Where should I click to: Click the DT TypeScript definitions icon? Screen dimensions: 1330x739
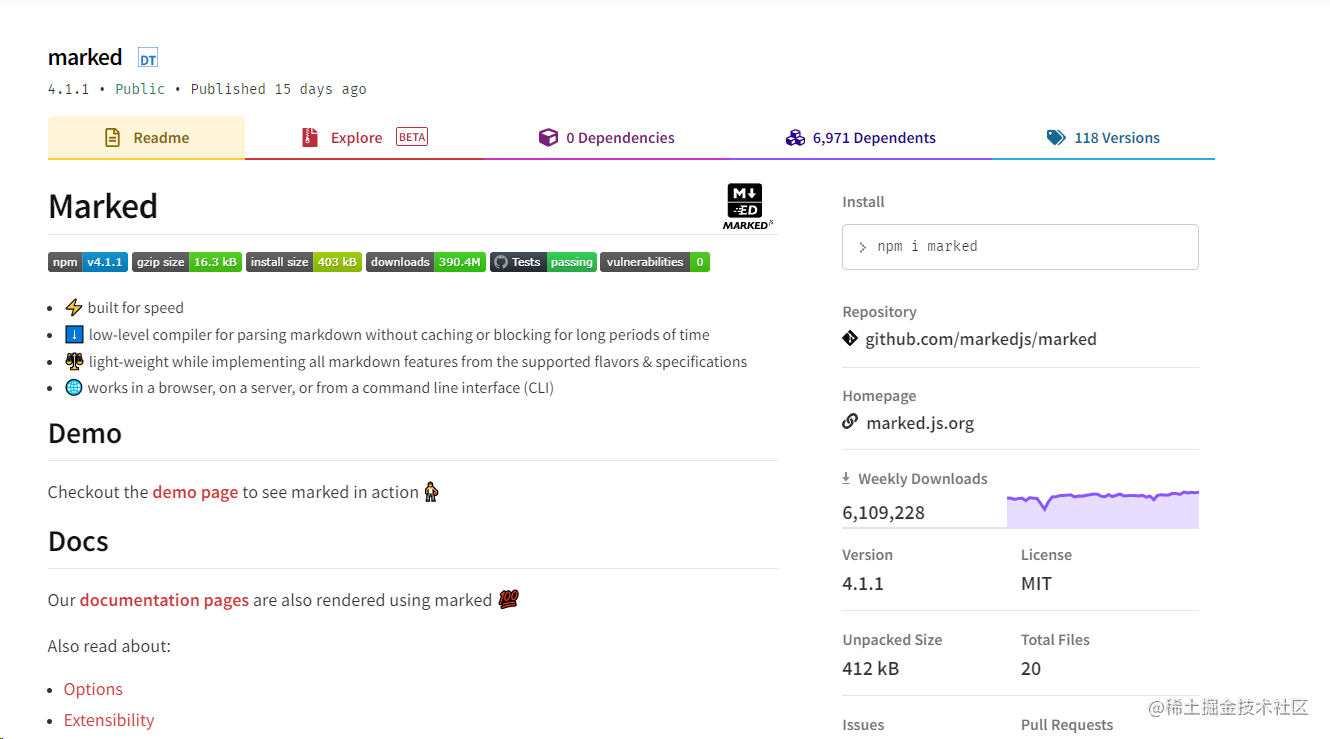pos(148,58)
